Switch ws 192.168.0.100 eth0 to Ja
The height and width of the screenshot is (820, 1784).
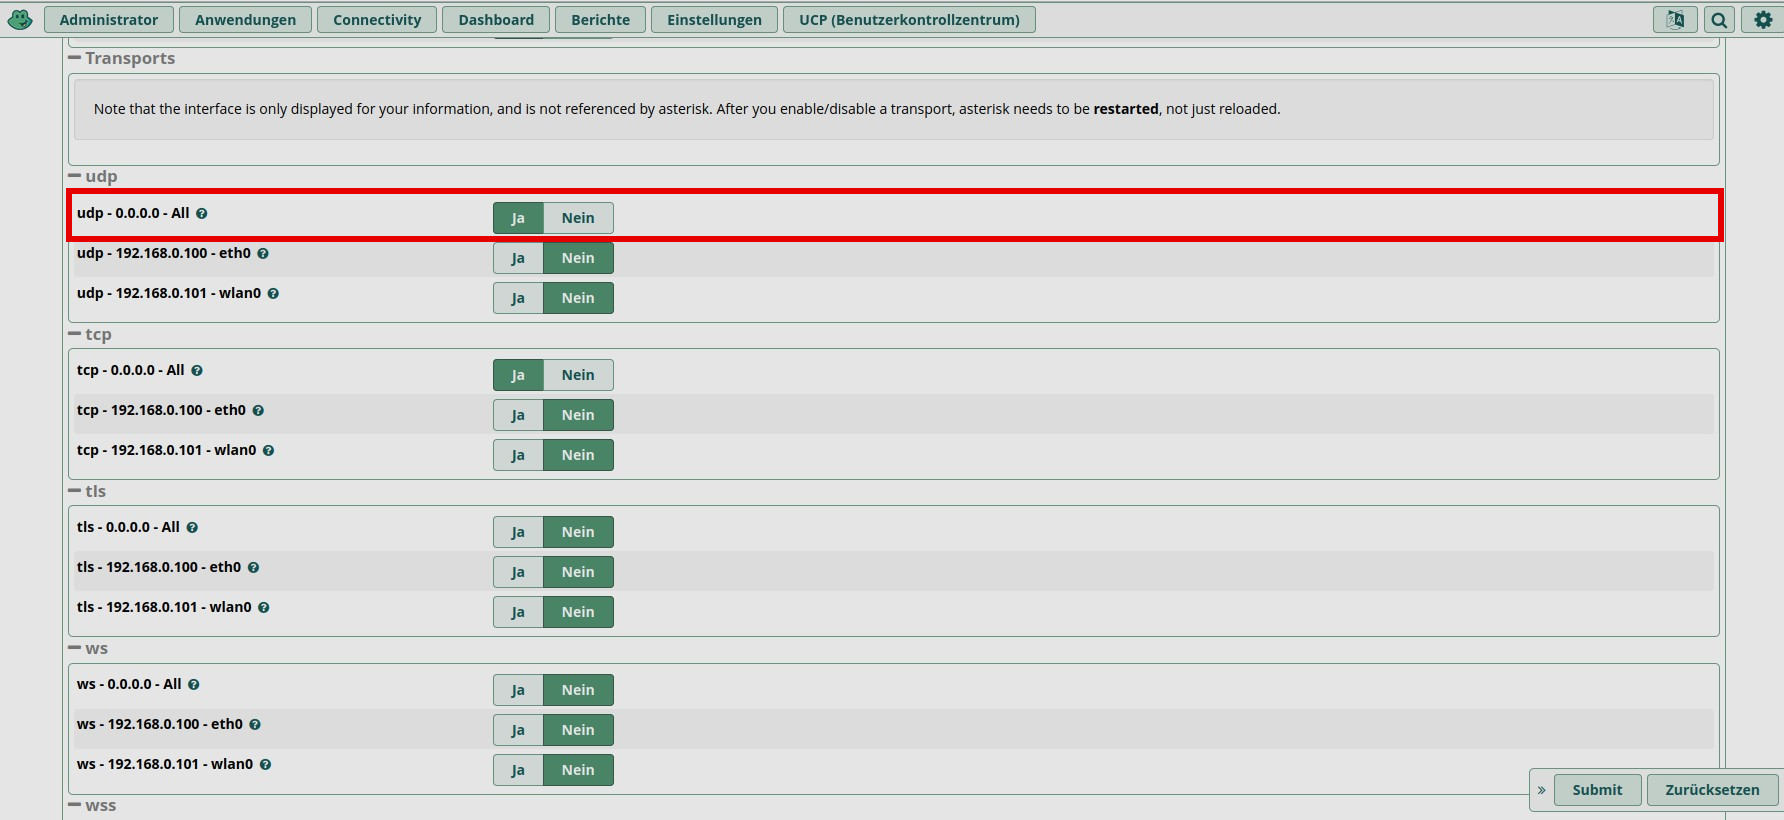[518, 730]
